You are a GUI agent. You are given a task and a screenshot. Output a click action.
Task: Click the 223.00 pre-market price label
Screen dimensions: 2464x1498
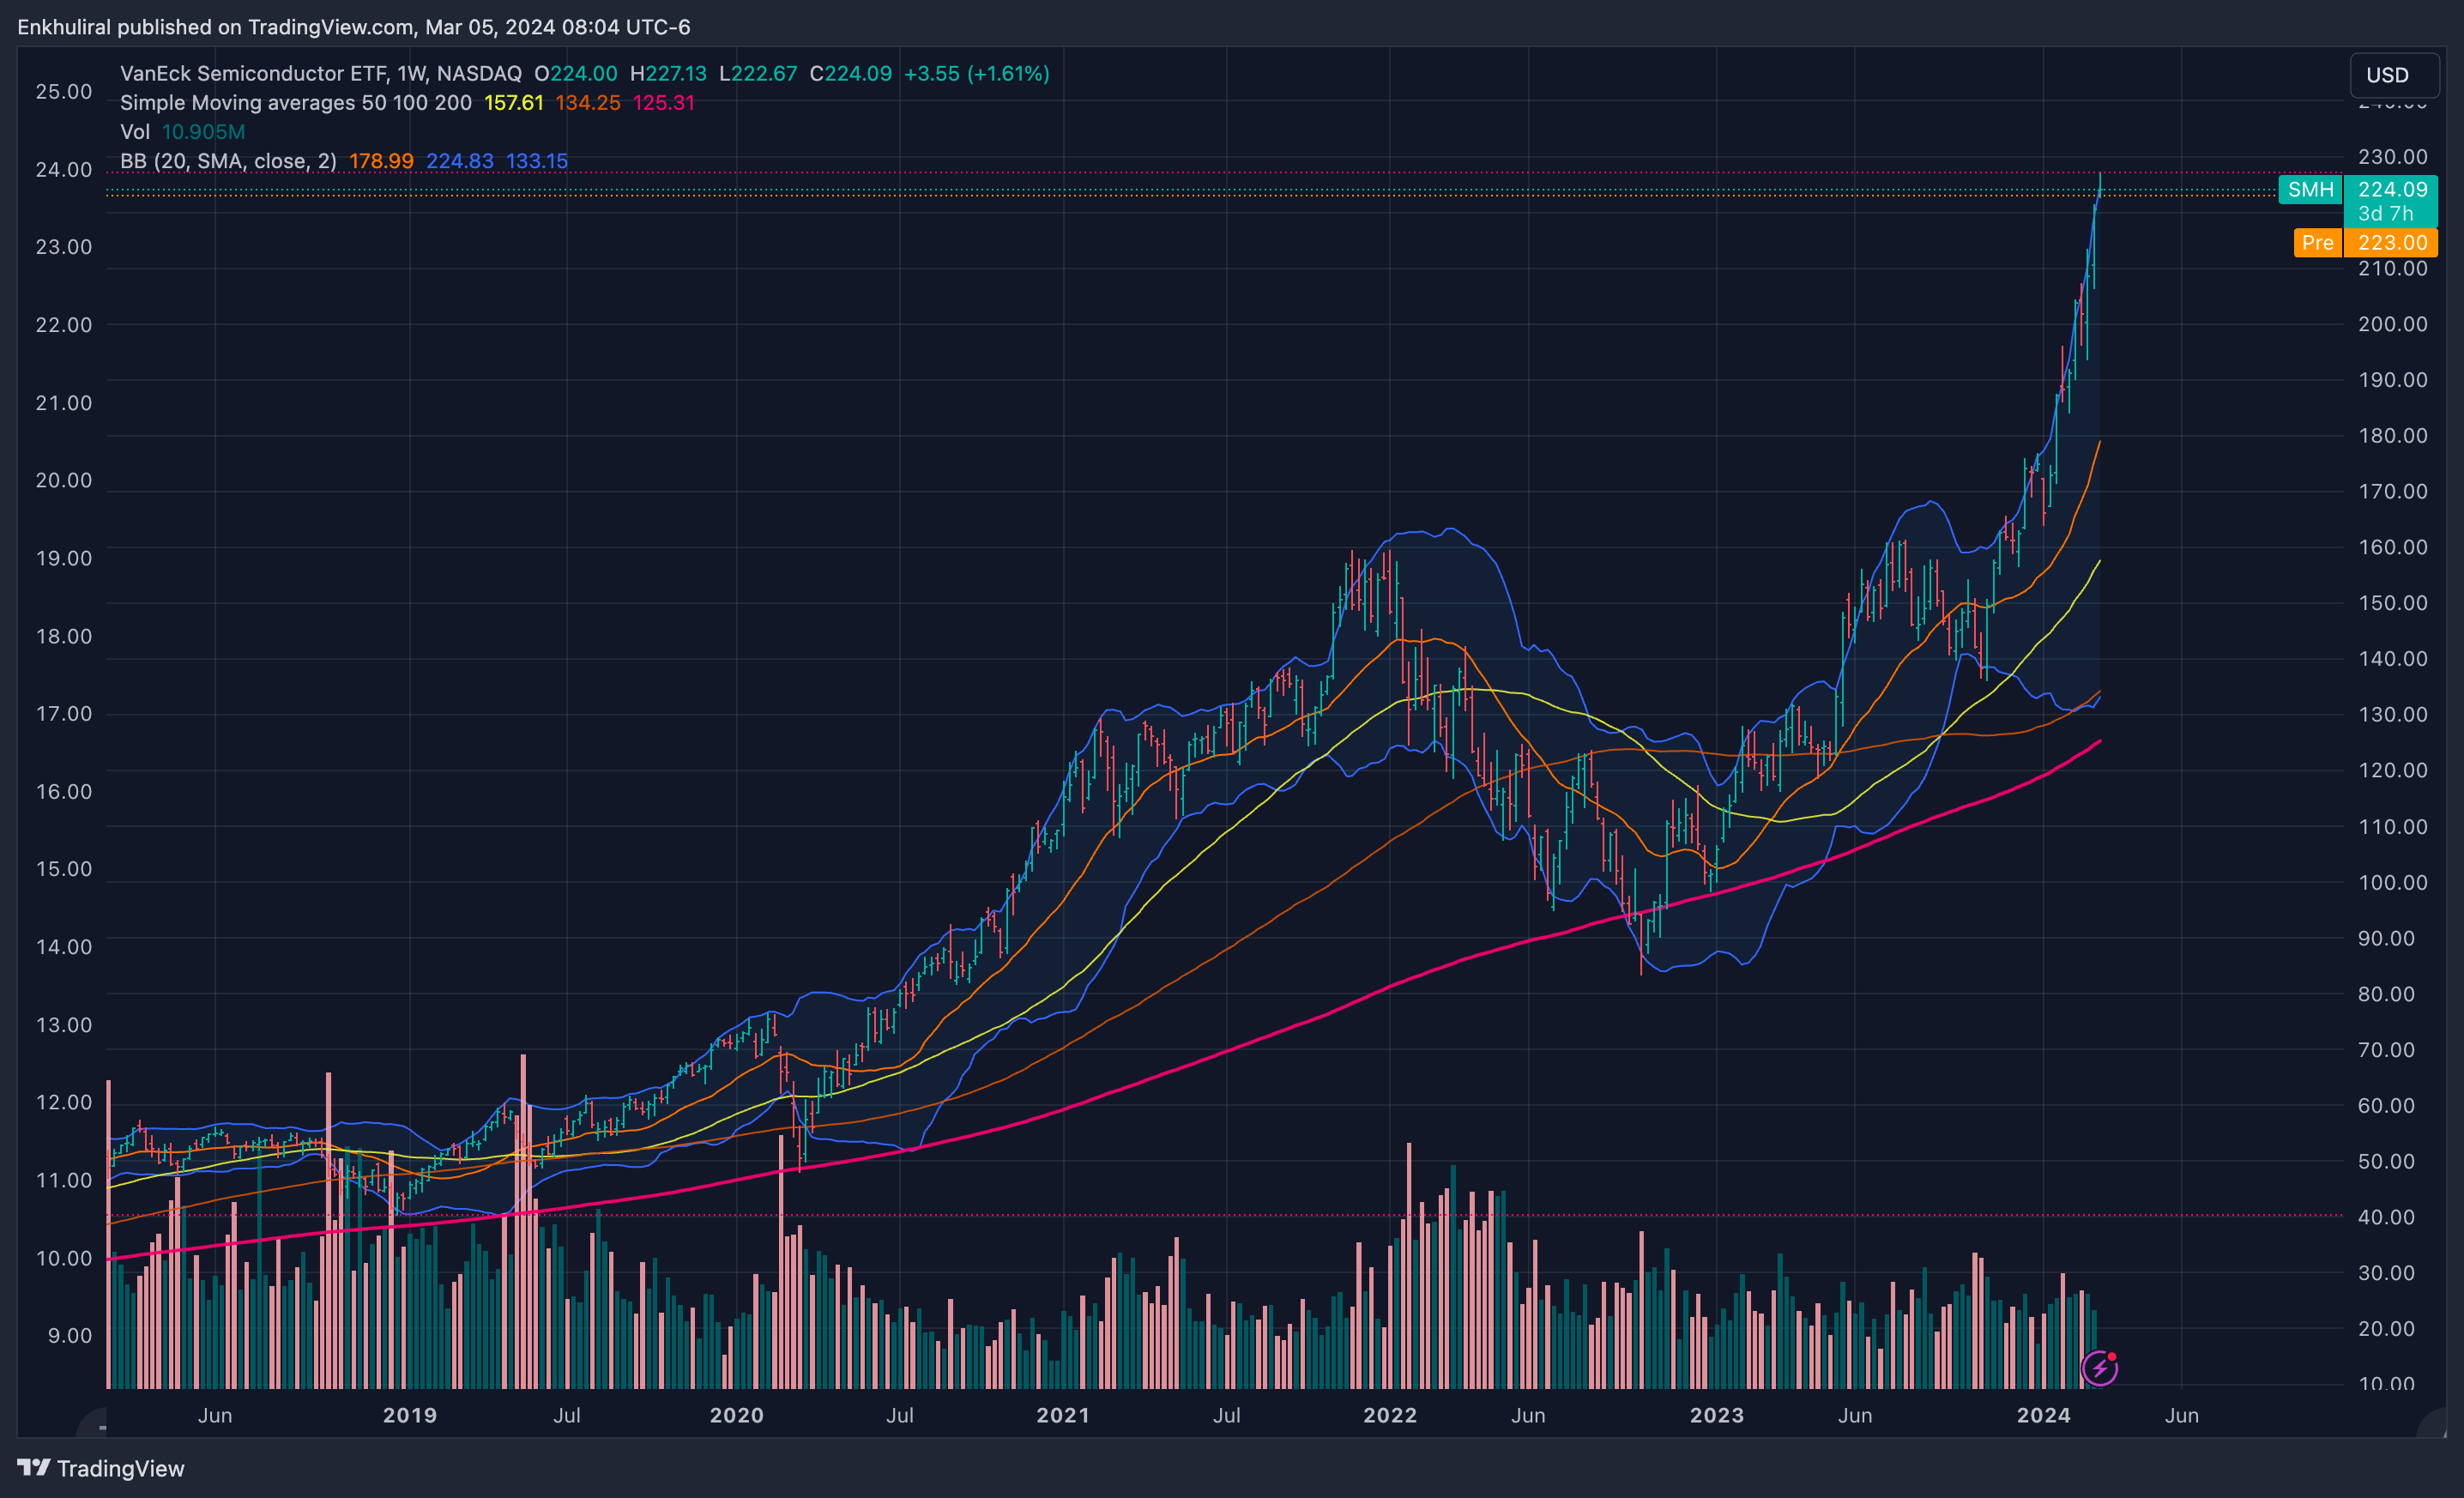point(2391,243)
